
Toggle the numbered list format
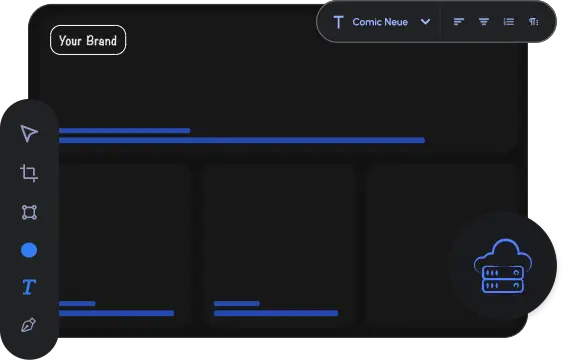[x=509, y=22]
